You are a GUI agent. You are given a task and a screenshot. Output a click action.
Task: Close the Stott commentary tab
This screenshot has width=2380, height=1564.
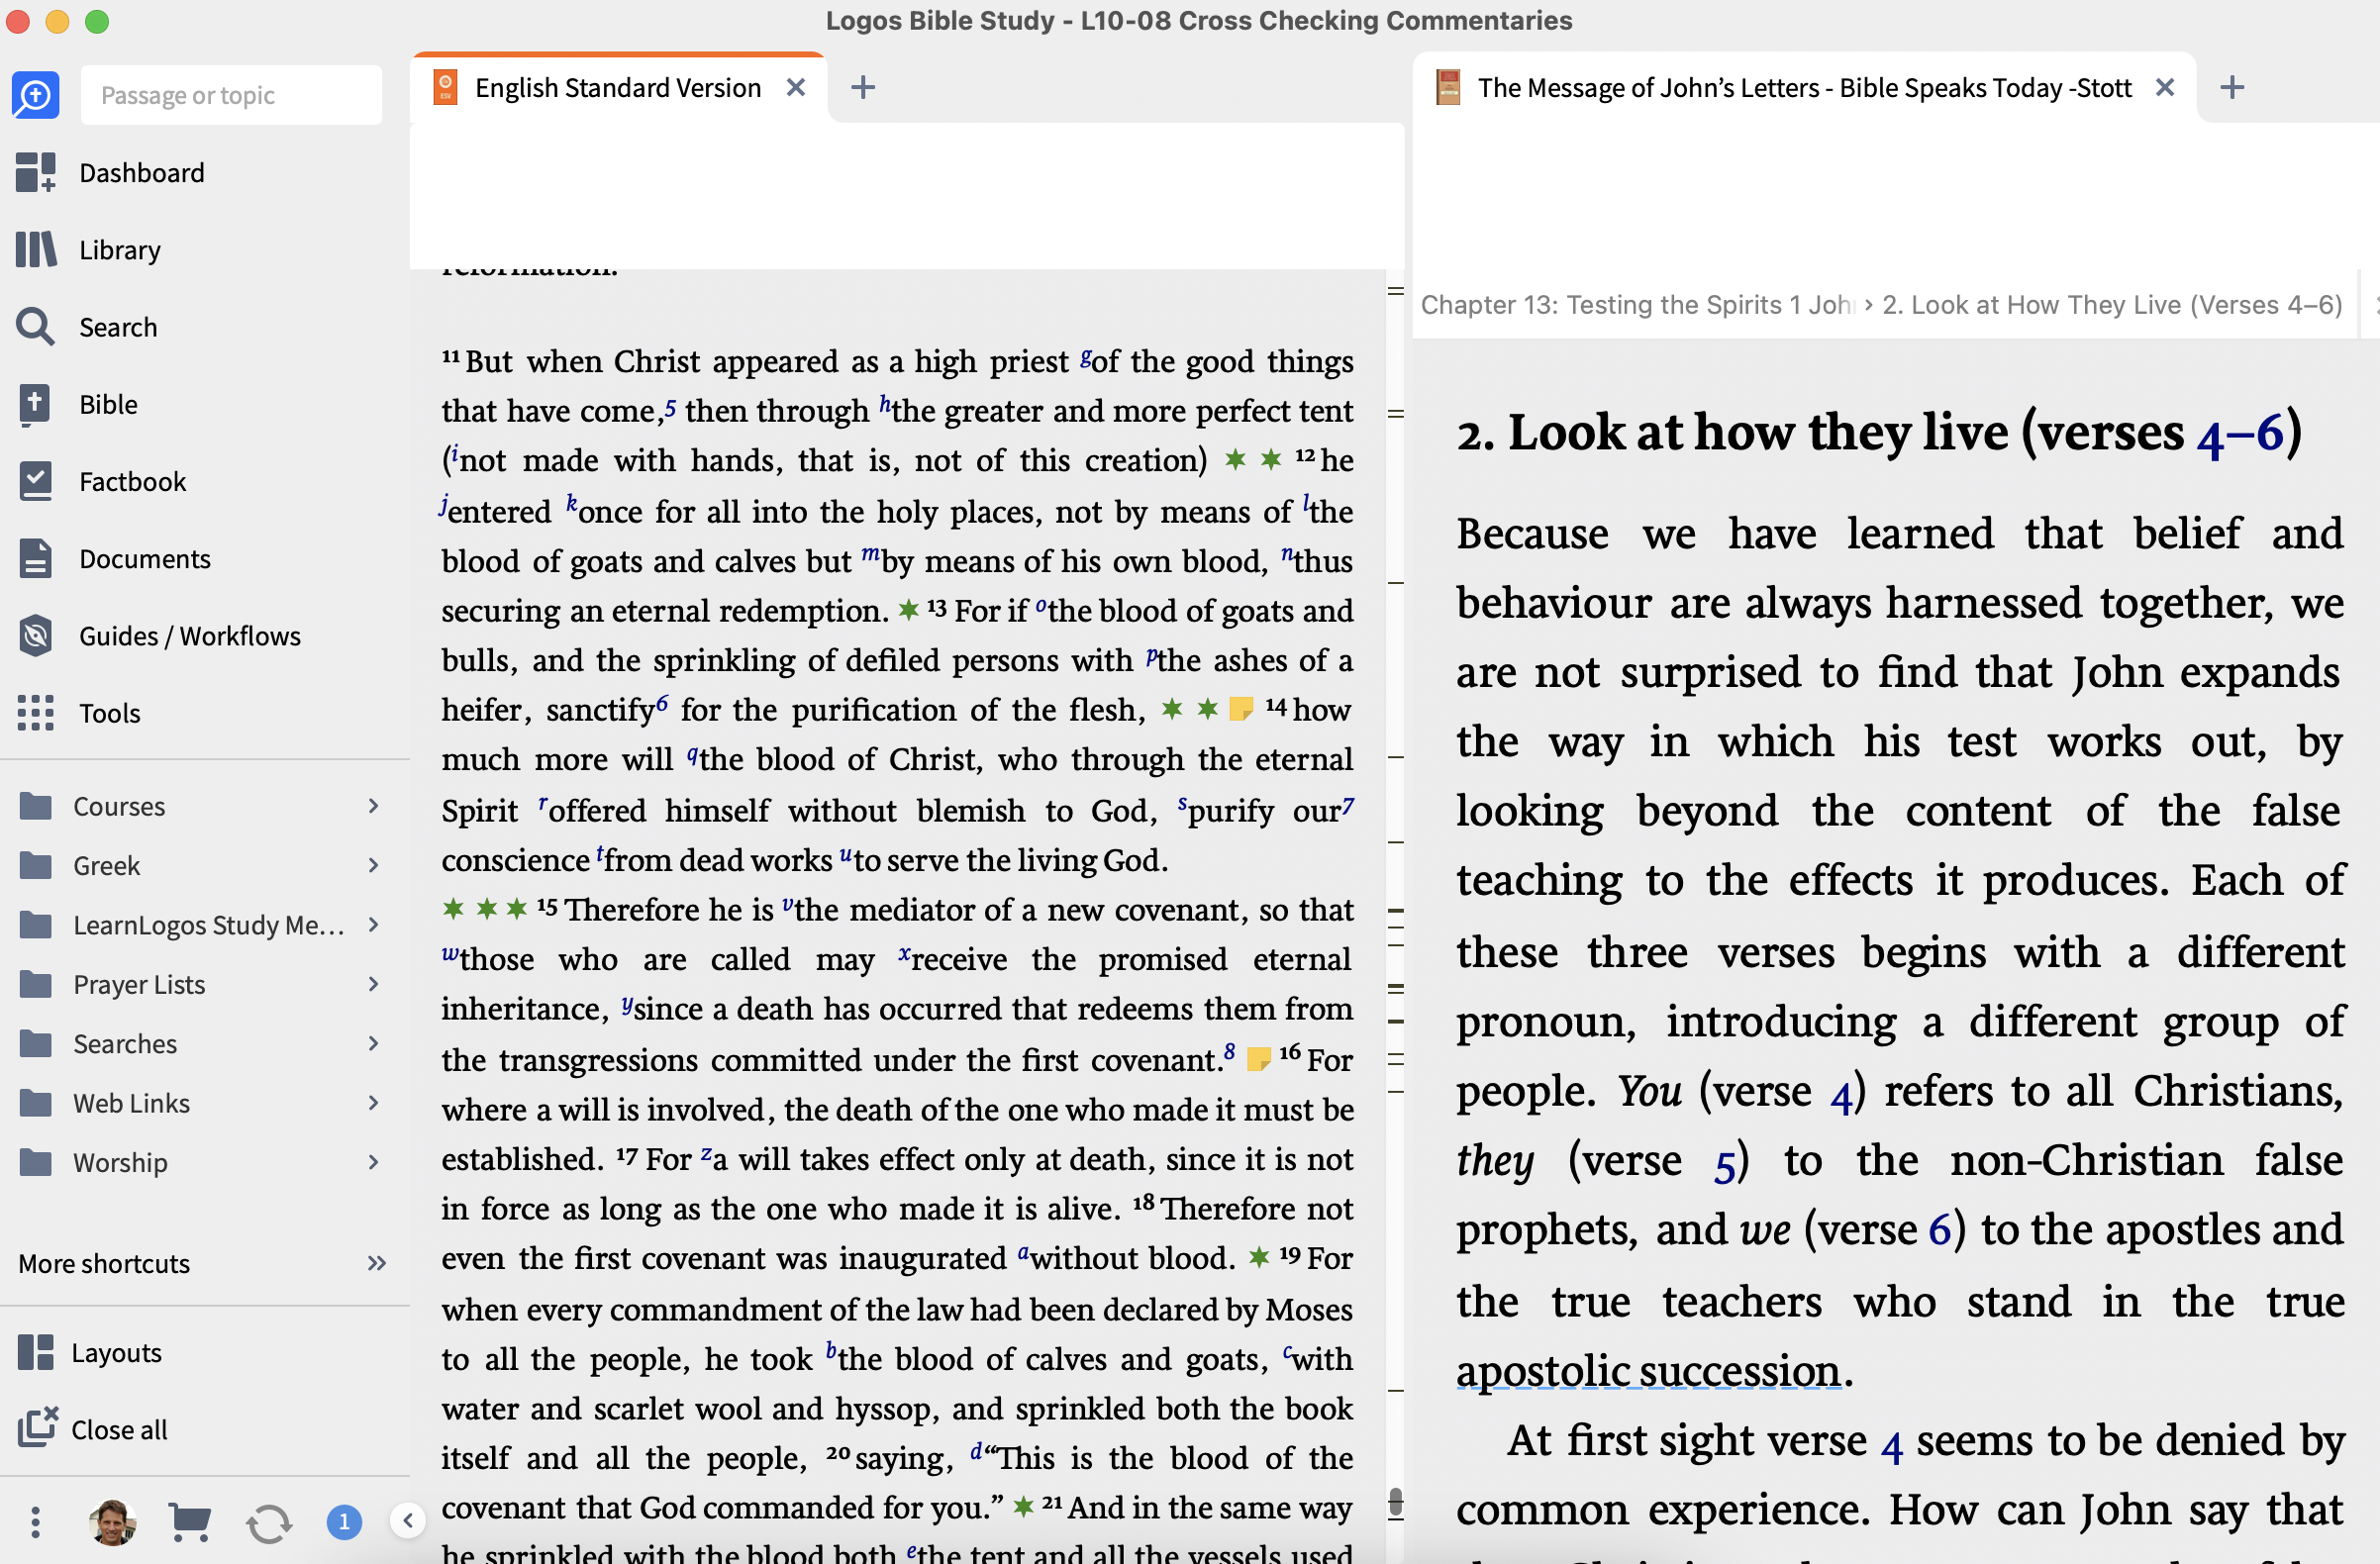[2165, 87]
